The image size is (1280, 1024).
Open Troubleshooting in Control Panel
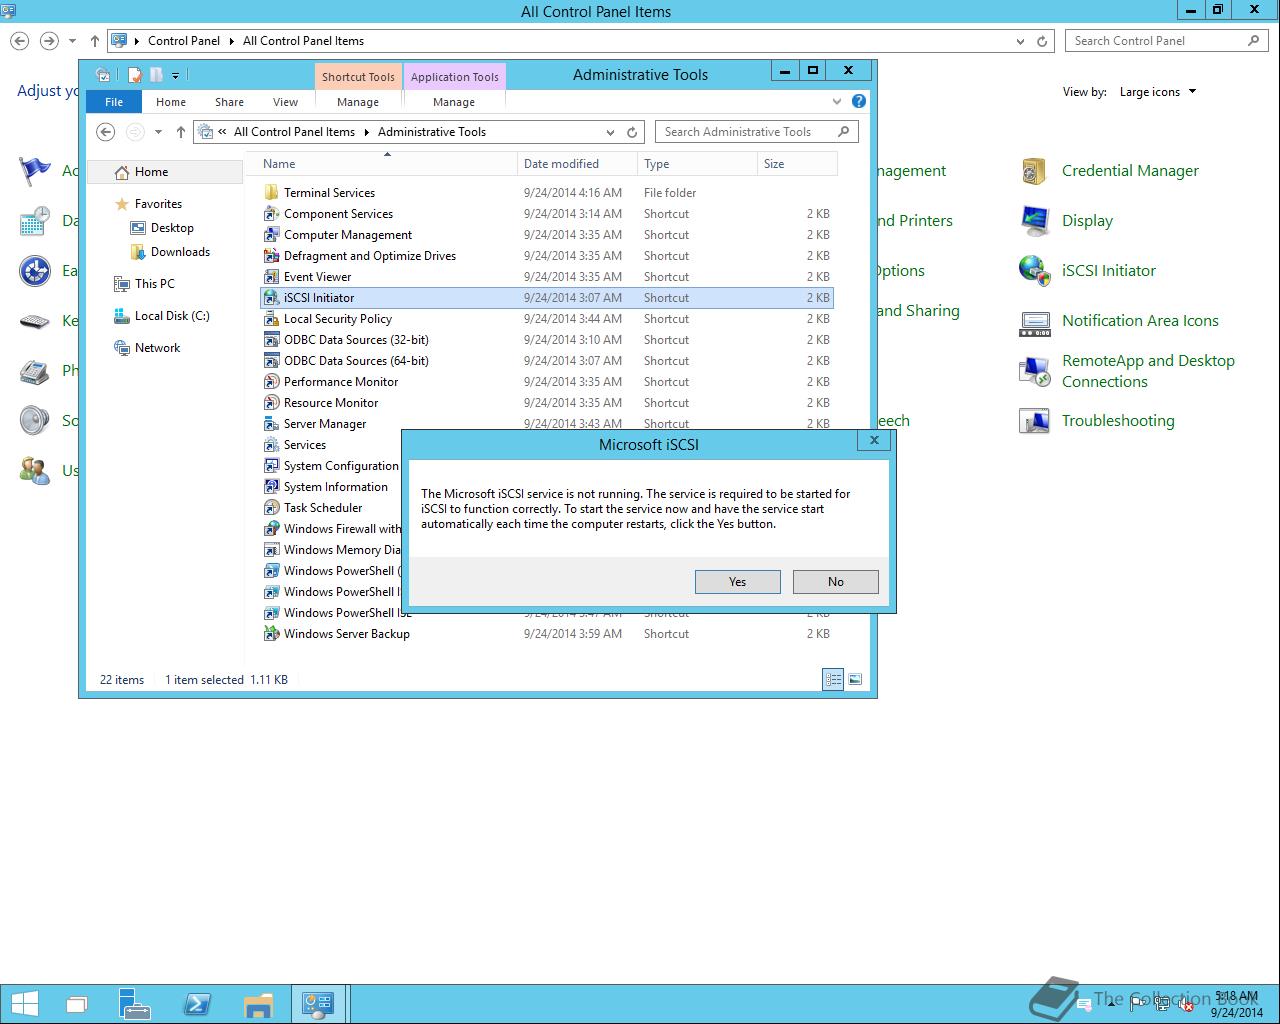1118,421
